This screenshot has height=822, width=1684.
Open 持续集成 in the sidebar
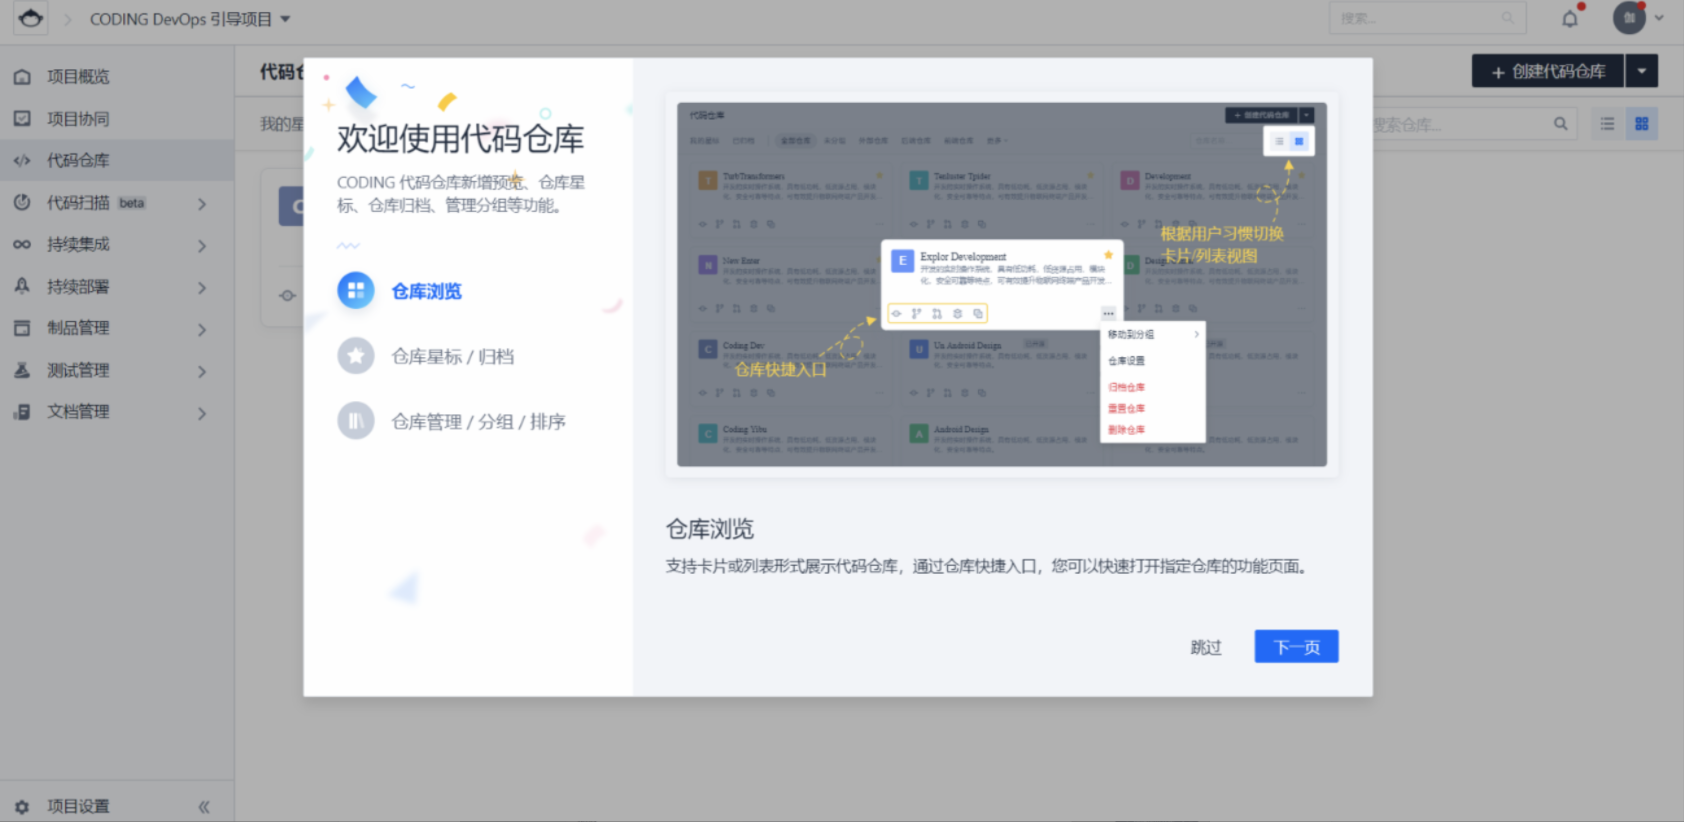click(x=117, y=244)
